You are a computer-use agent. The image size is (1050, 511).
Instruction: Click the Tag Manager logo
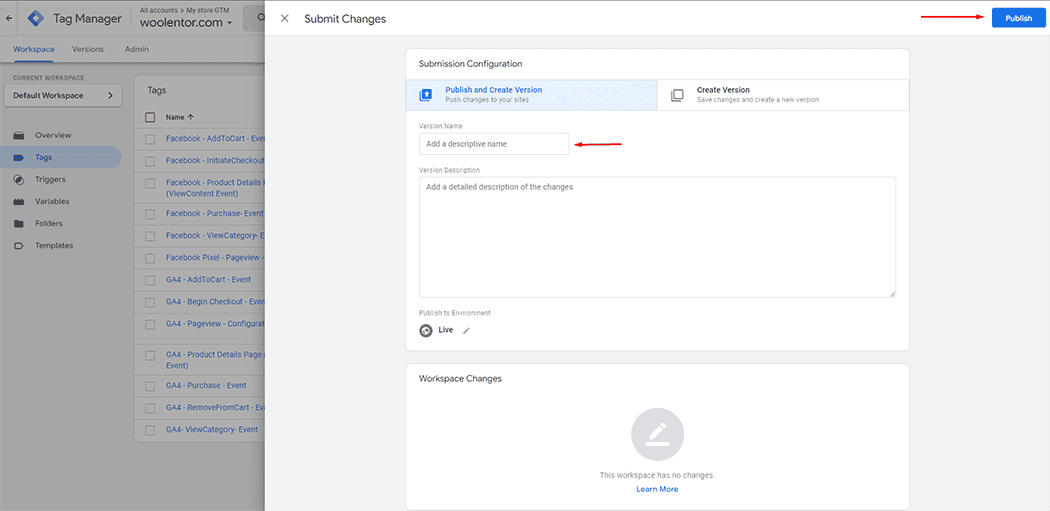(36, 19)
